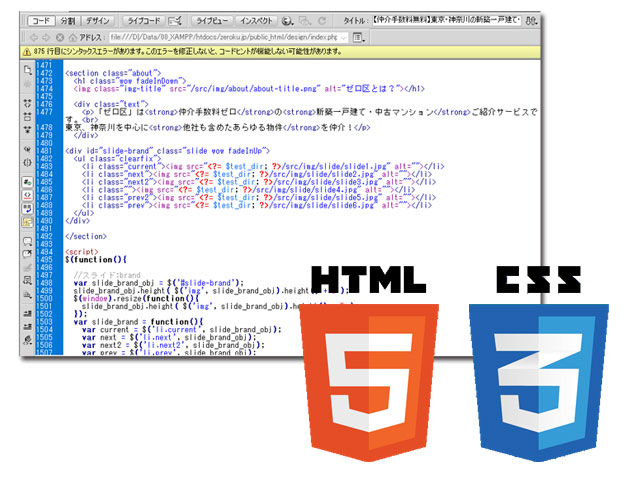Click the Collapse Selection icon
640x480 pixels.
coord(27,116)
